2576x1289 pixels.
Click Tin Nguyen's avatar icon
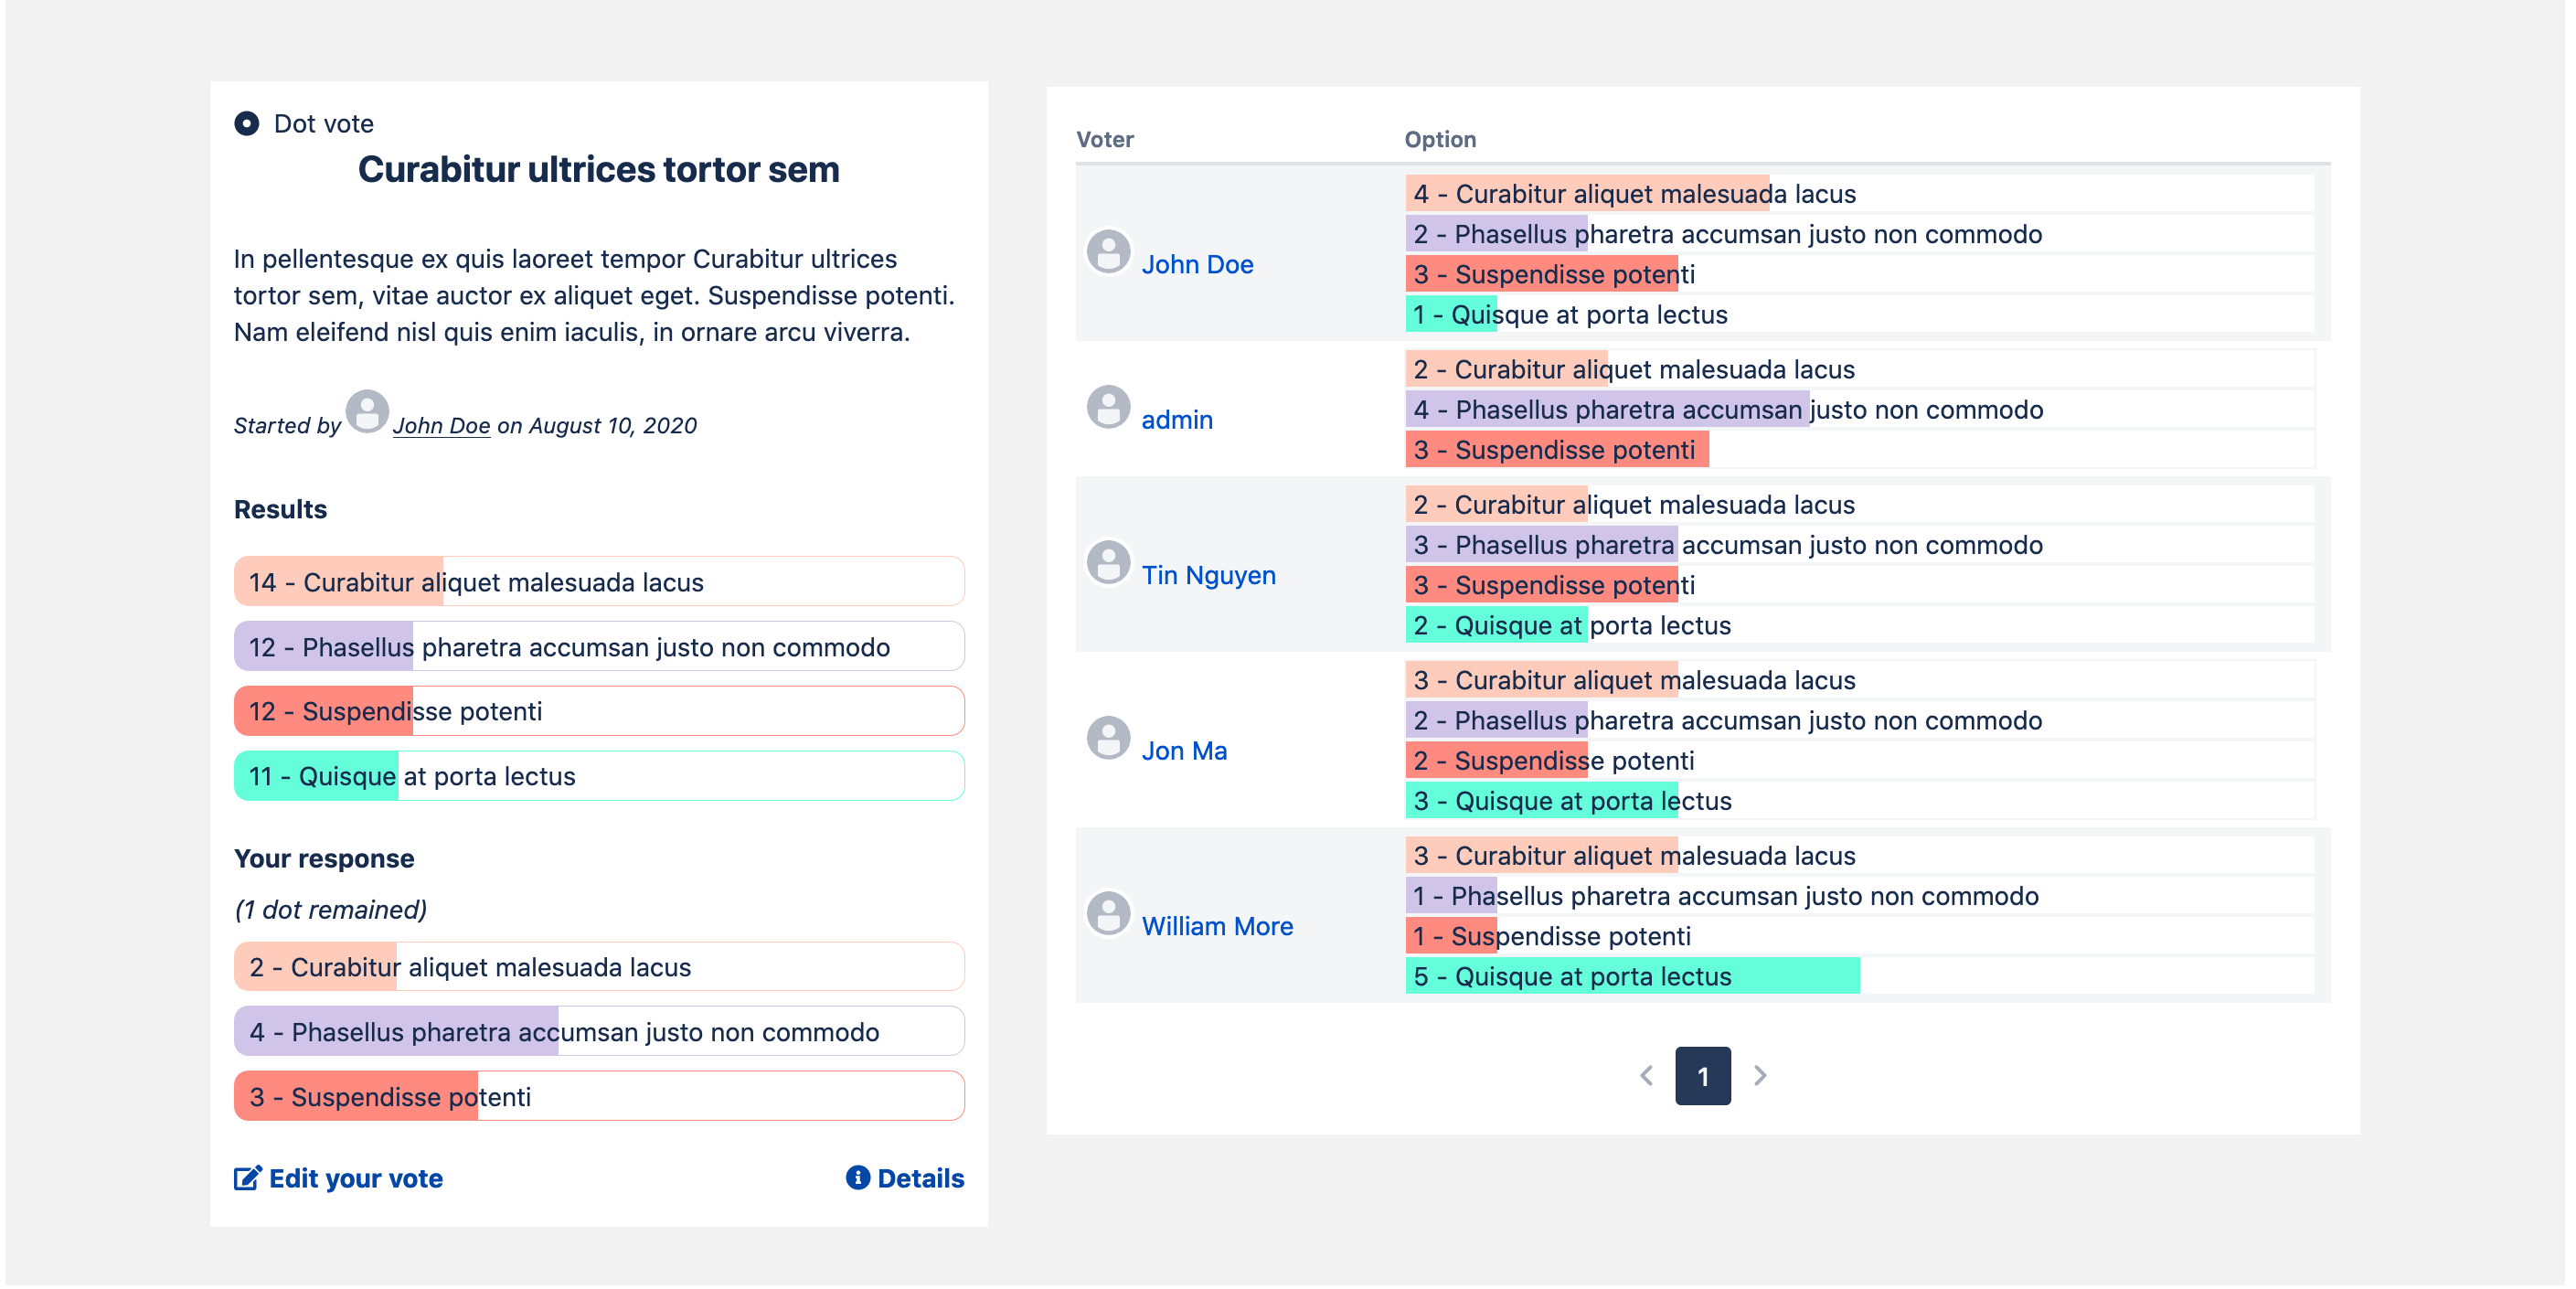(x=1108, y=562)
